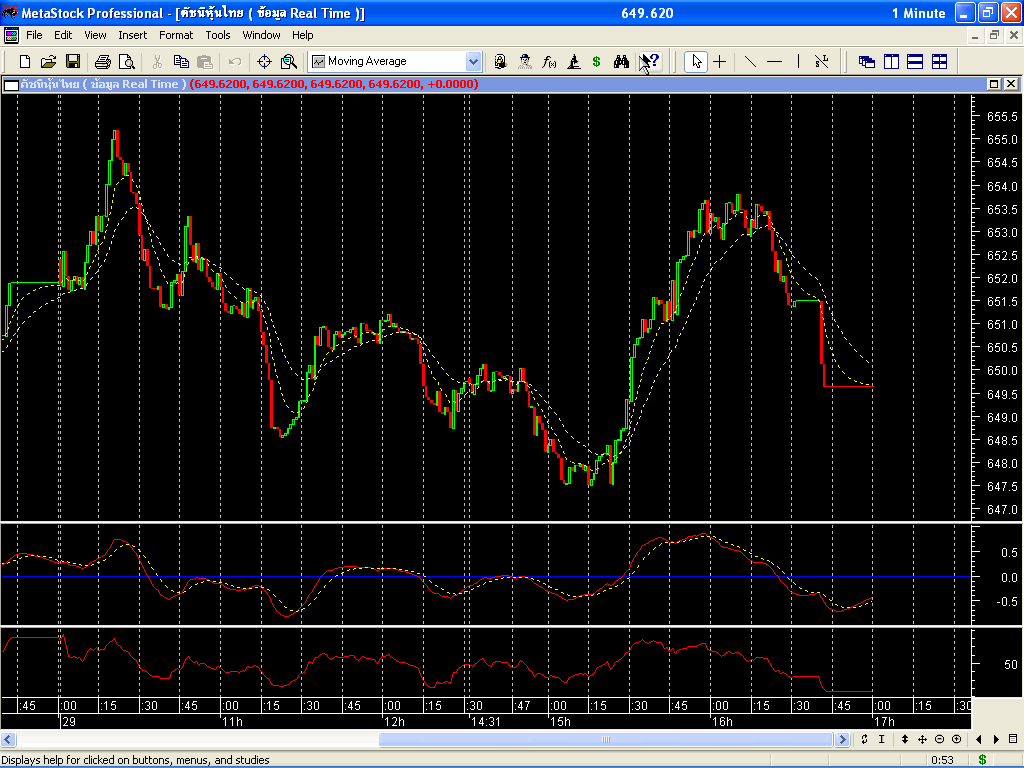The image size is (1024, 768).
Task: Select the trendline drawing tool
Action: [x=750, y=61]
